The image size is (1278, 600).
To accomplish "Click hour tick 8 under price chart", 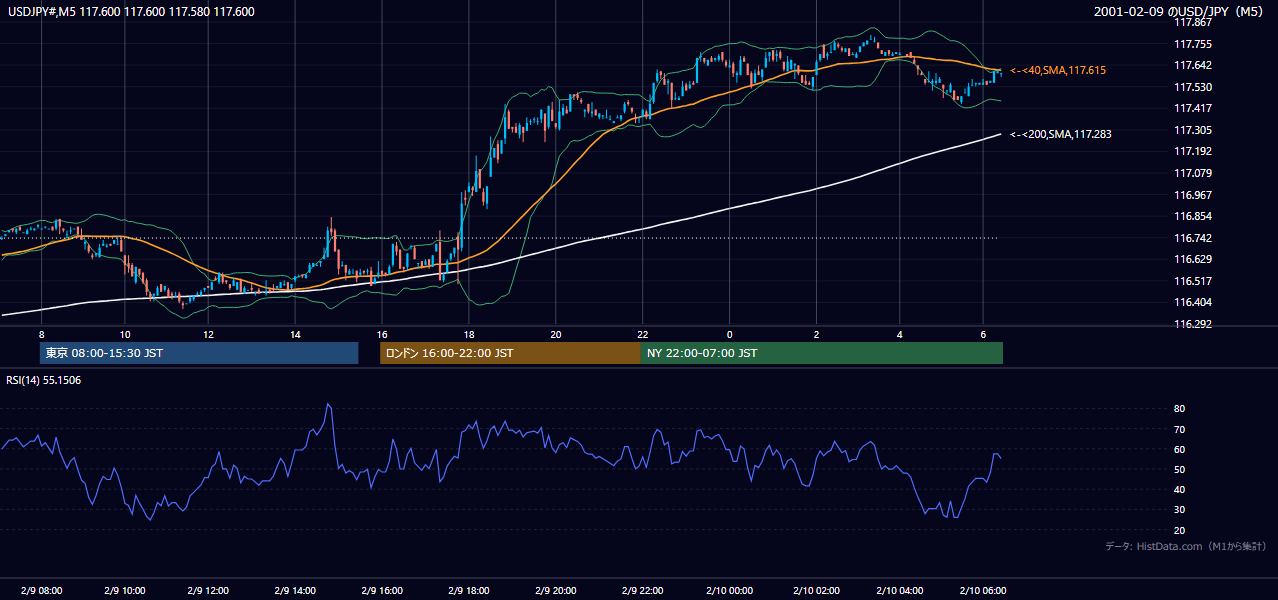I will (x=41, y=334).
